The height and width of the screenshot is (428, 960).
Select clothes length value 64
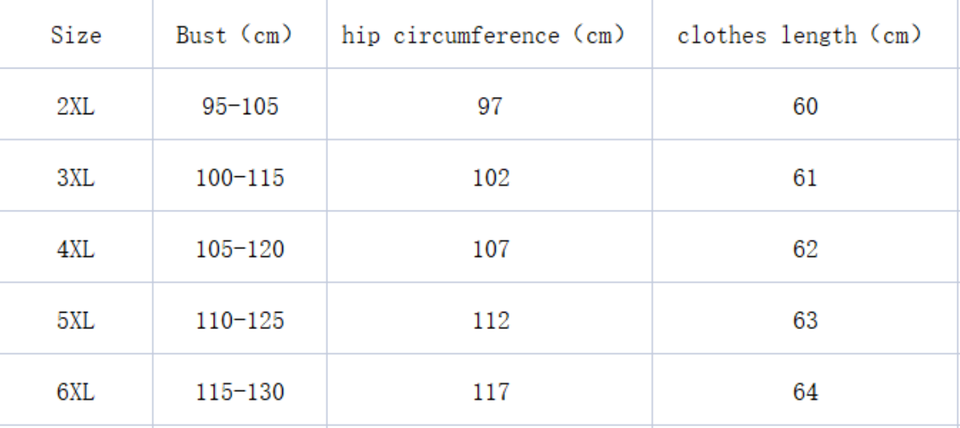[805, 392]
